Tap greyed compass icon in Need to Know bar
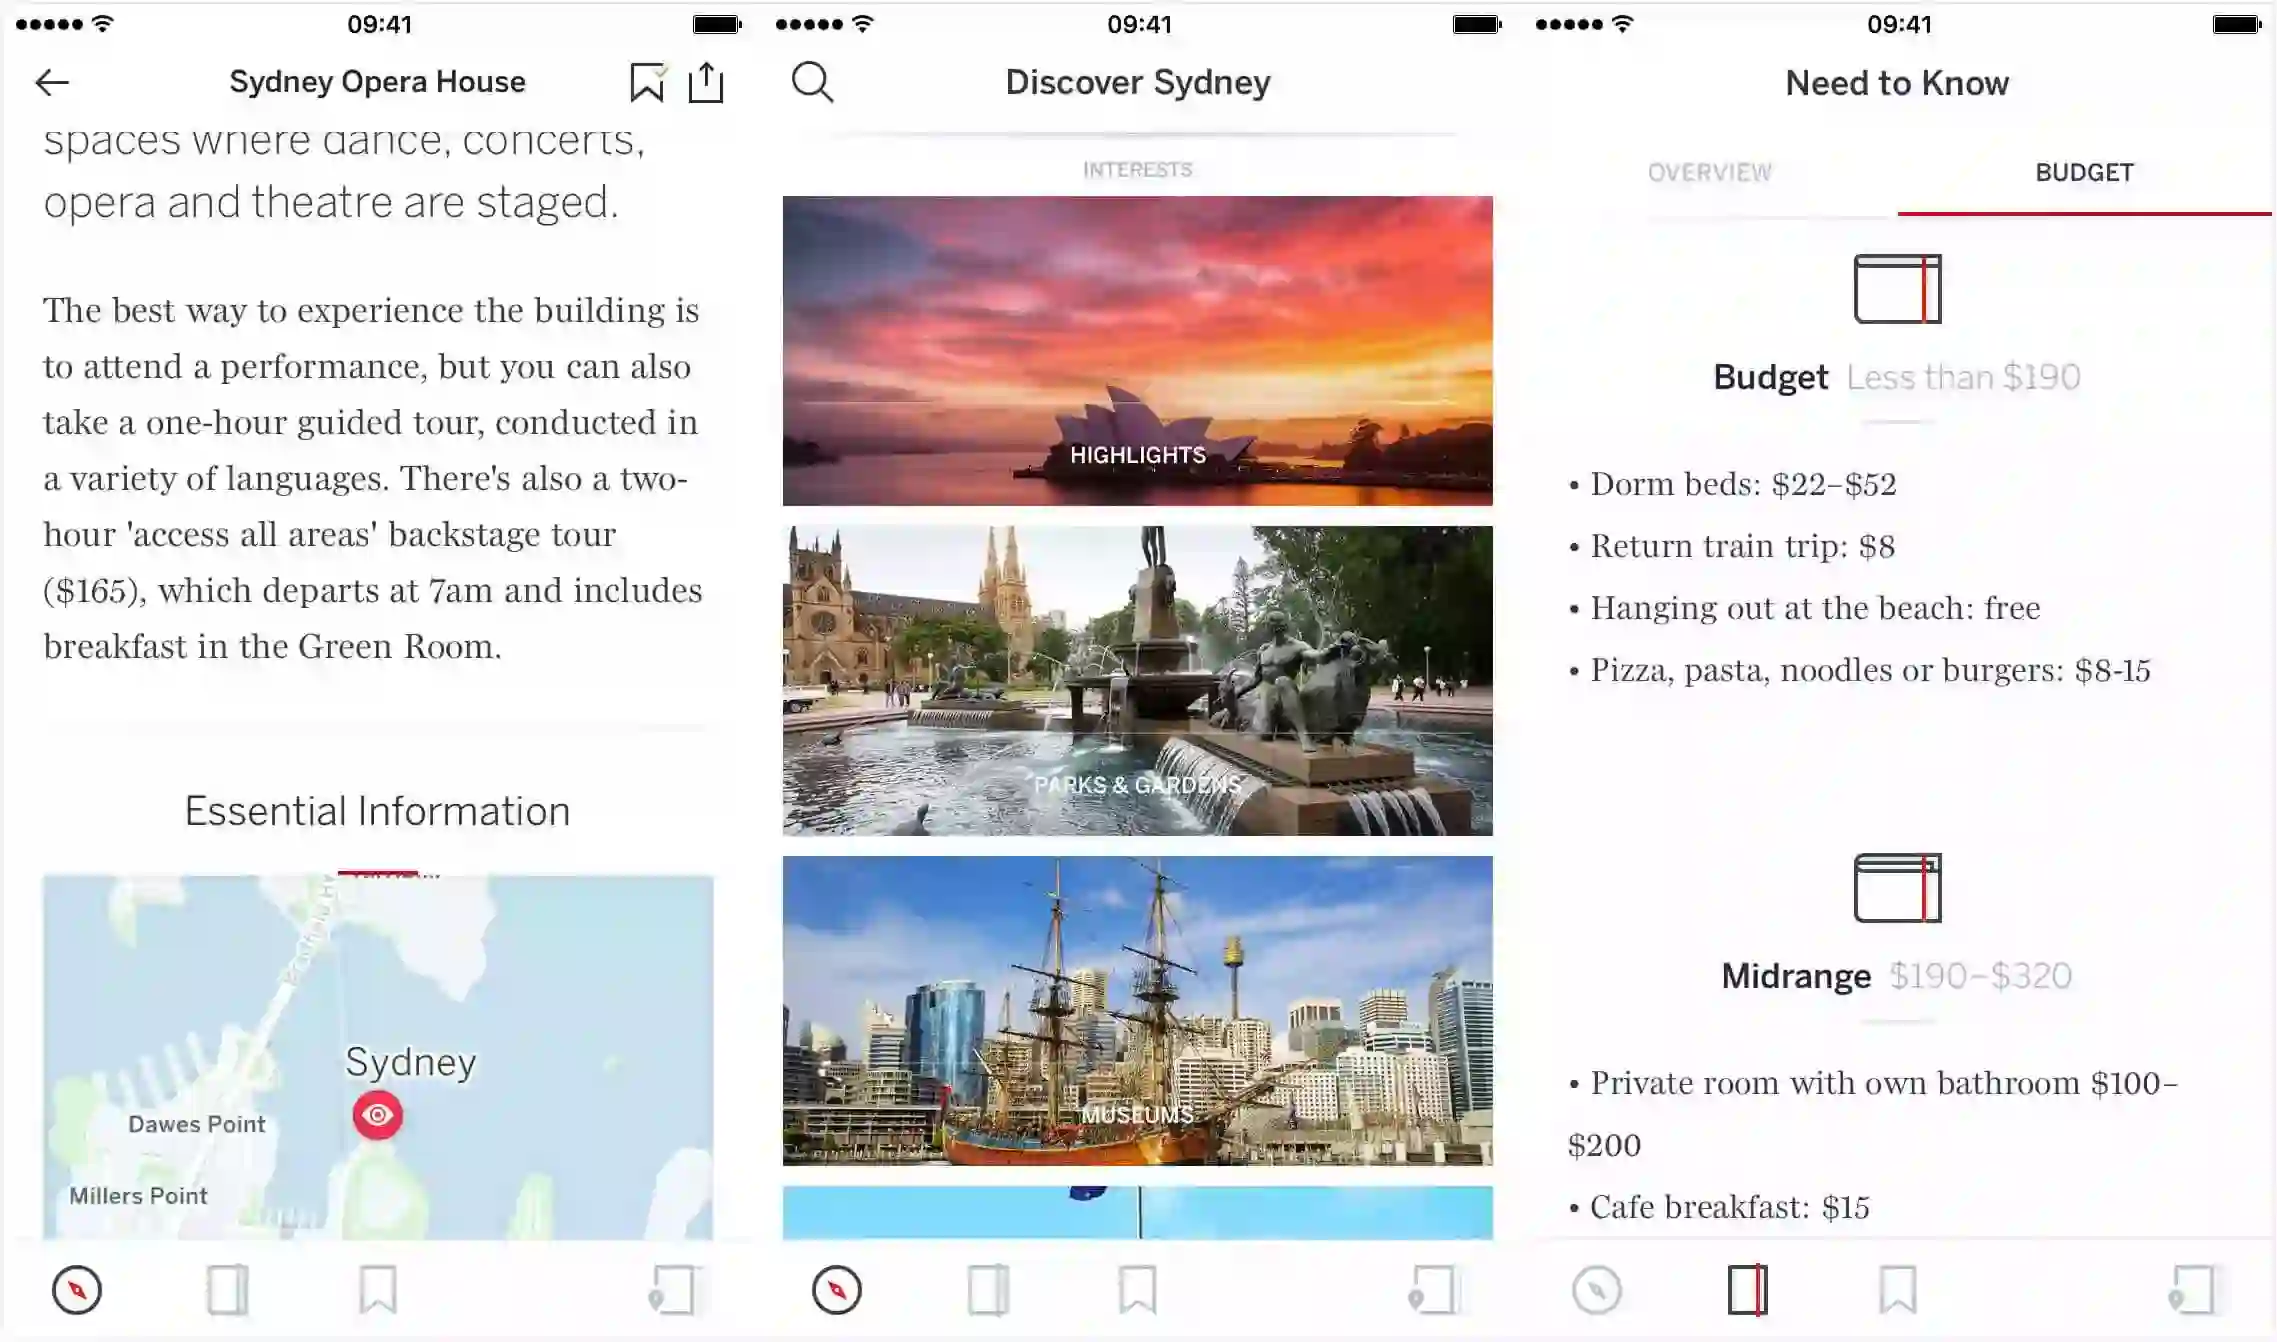This screenshot has width=2277, height=1342. point(1596,1290)
